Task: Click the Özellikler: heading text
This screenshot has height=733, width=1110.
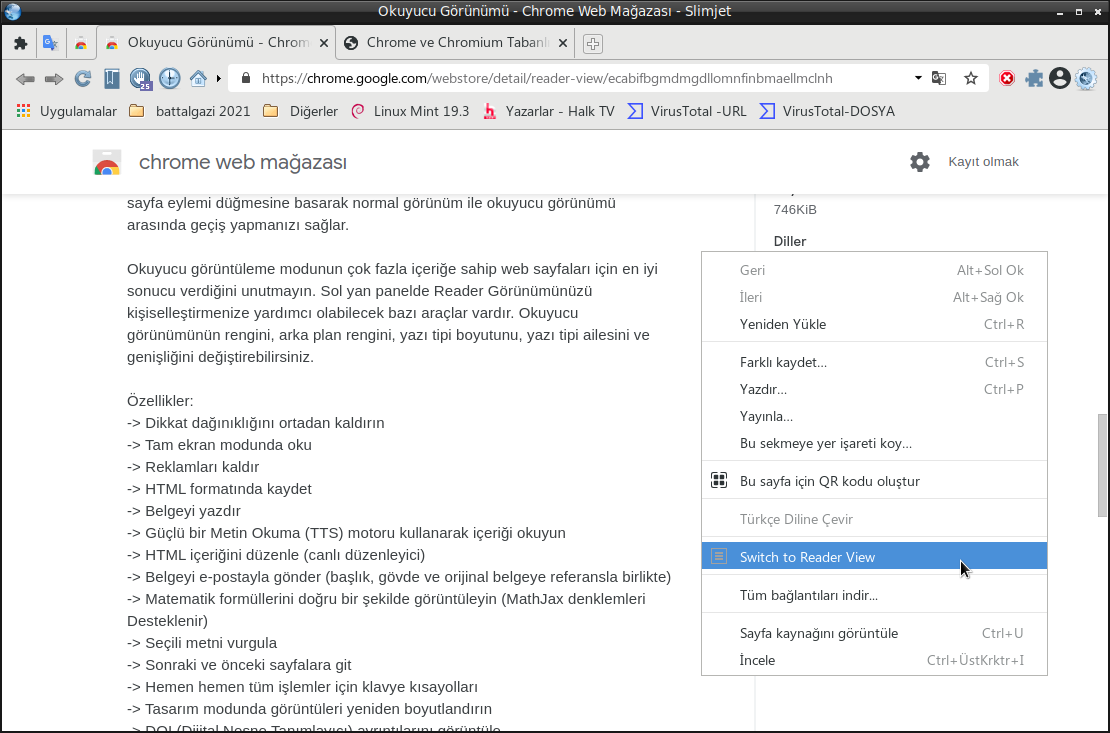Action: pyautogui.click(x=160, y=401)
